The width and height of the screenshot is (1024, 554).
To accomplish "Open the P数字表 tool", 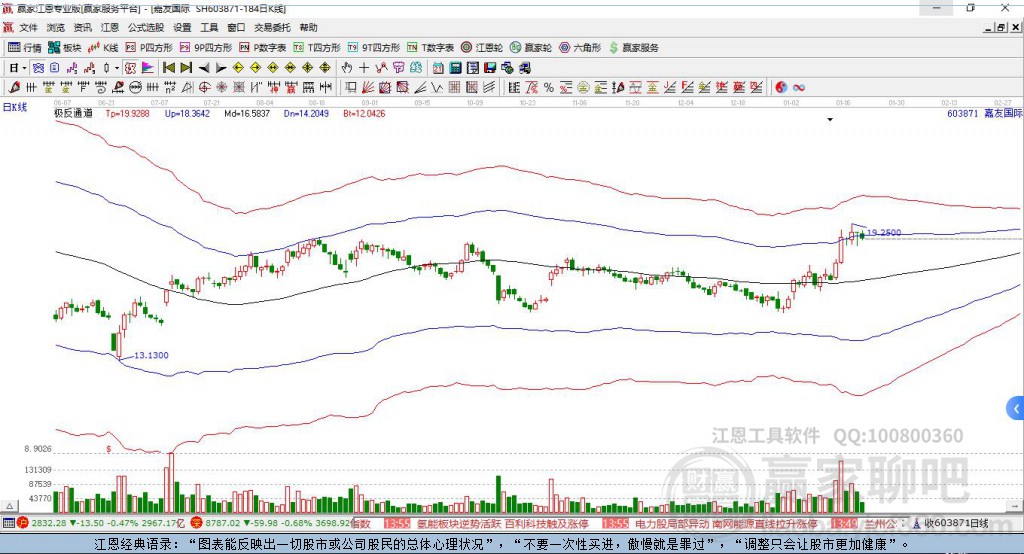I will point(263,48).
